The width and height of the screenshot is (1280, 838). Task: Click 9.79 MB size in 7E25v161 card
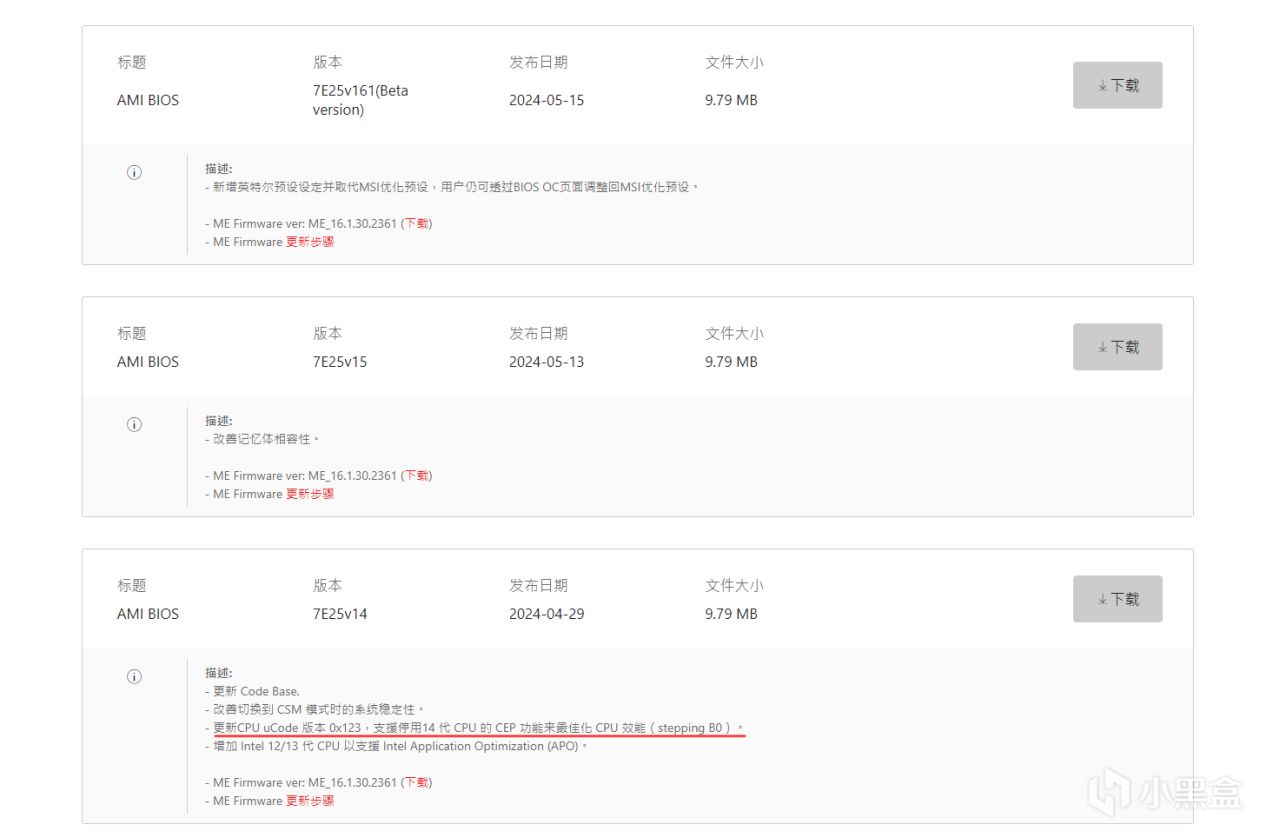coord(731,100)
